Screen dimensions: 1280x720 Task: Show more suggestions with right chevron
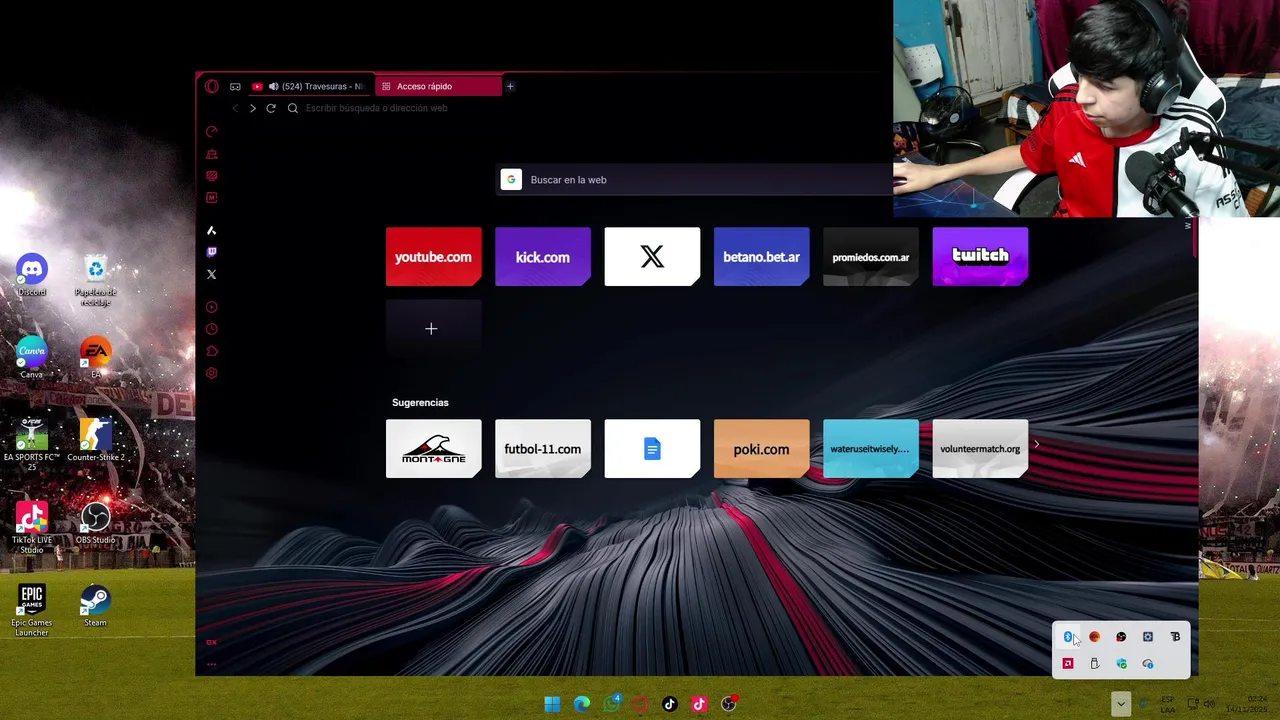point(1036,445)
